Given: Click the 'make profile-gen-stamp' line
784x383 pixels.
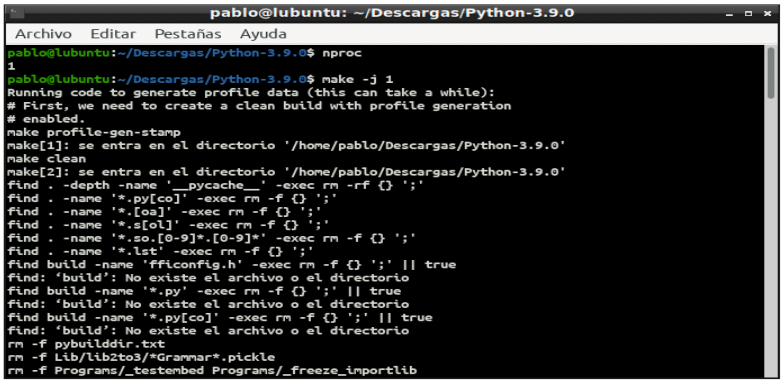Looking at the screenshot, I should (94, 132).
